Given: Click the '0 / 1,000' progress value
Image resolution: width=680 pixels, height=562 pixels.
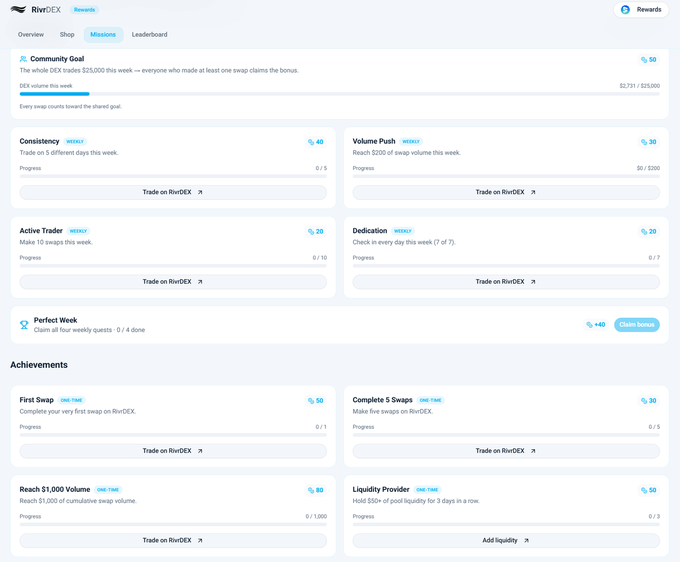Looking at the screenshot, I should 316,516.
